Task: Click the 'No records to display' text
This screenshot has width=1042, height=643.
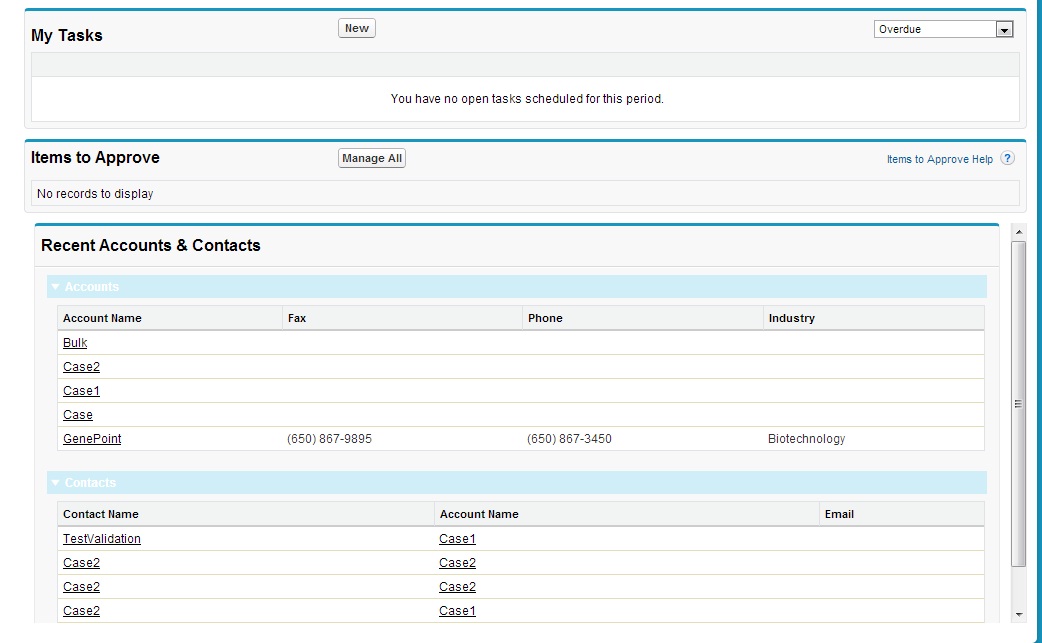Action: [x=95, y=193]
